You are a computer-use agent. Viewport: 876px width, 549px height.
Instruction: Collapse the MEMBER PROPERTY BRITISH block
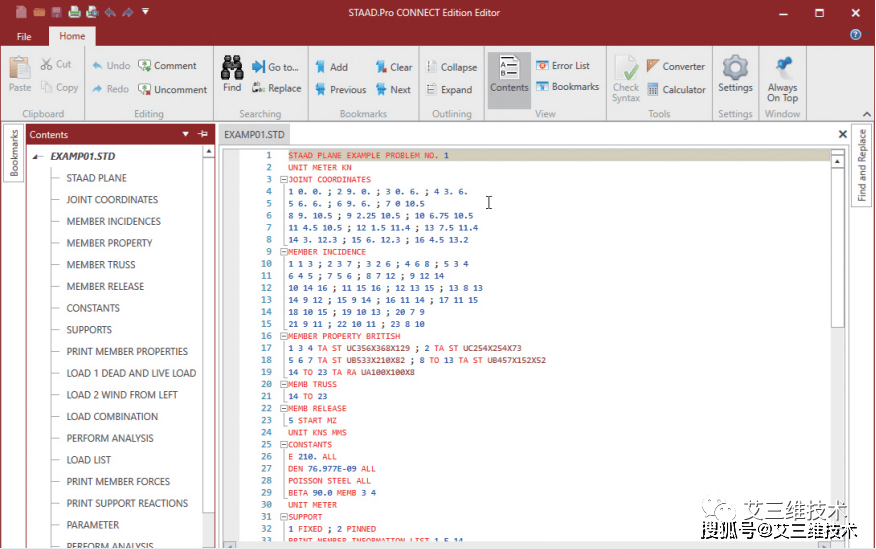[x=283, y=336]
